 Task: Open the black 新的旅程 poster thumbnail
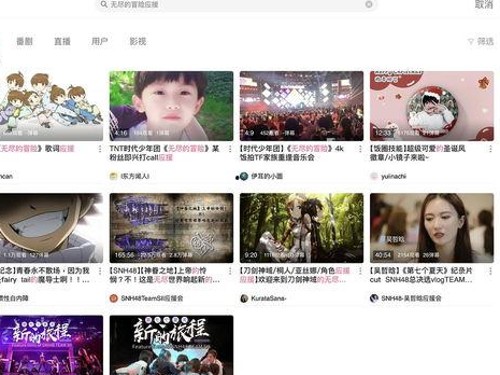click(x=171, y=345)
